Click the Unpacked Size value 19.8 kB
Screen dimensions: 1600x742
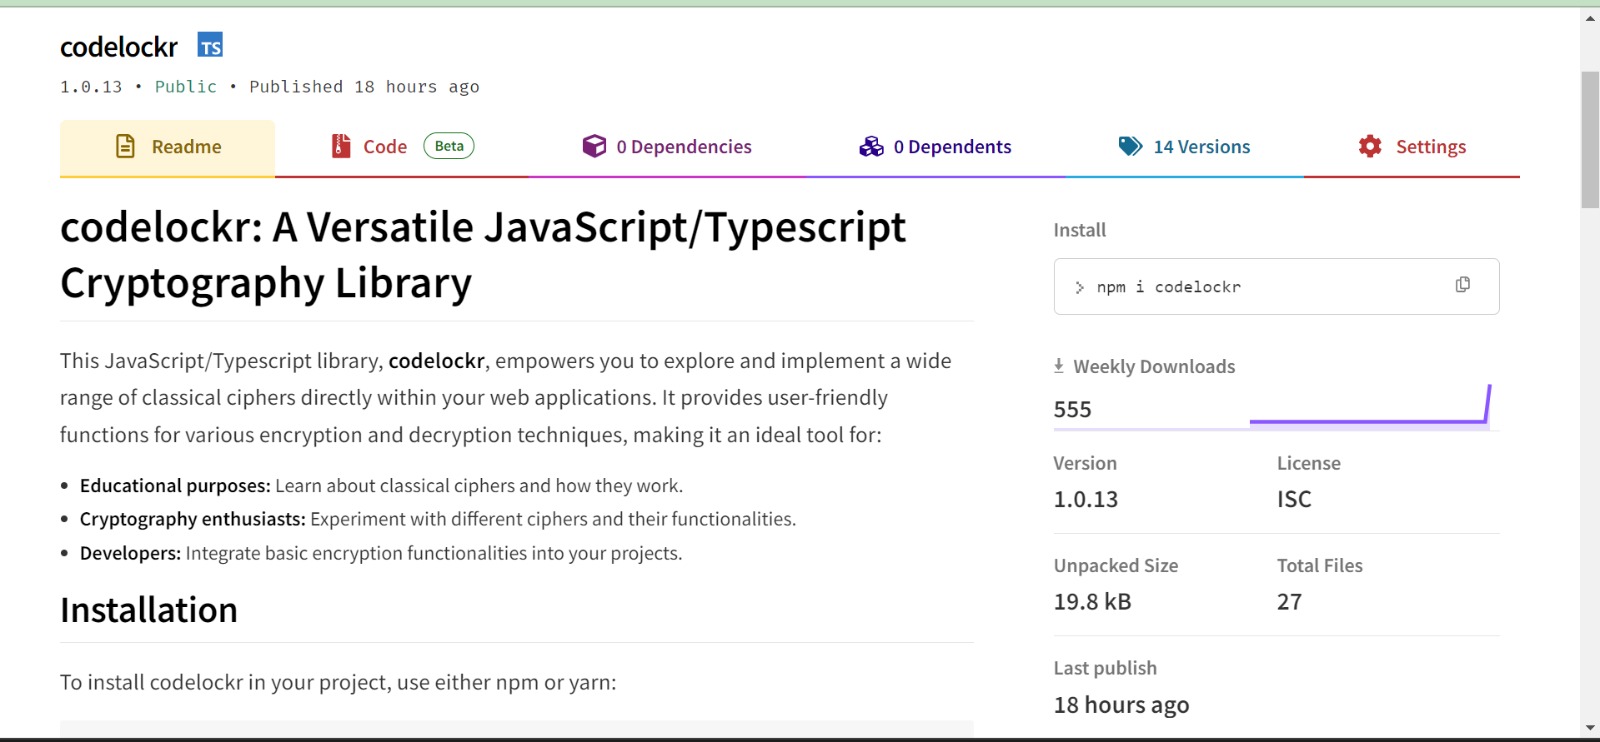click(1092, 602)
